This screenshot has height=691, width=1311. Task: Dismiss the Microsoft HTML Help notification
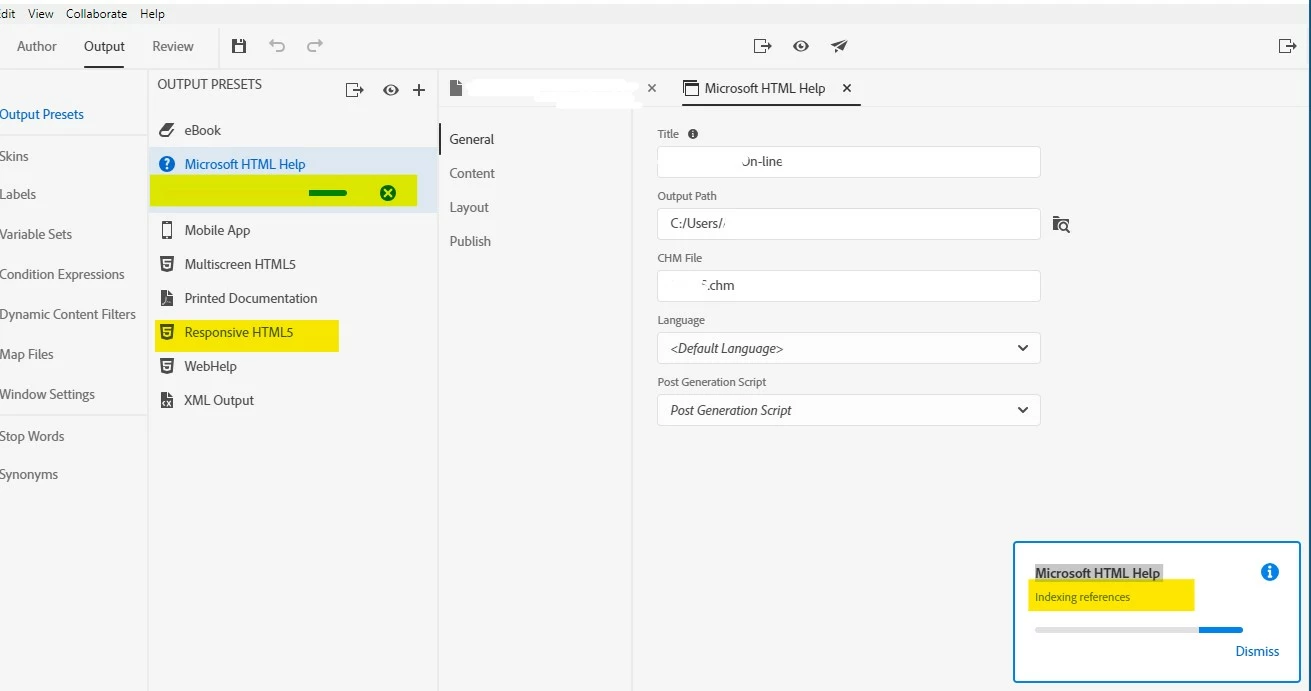[x=1257, y=651]
